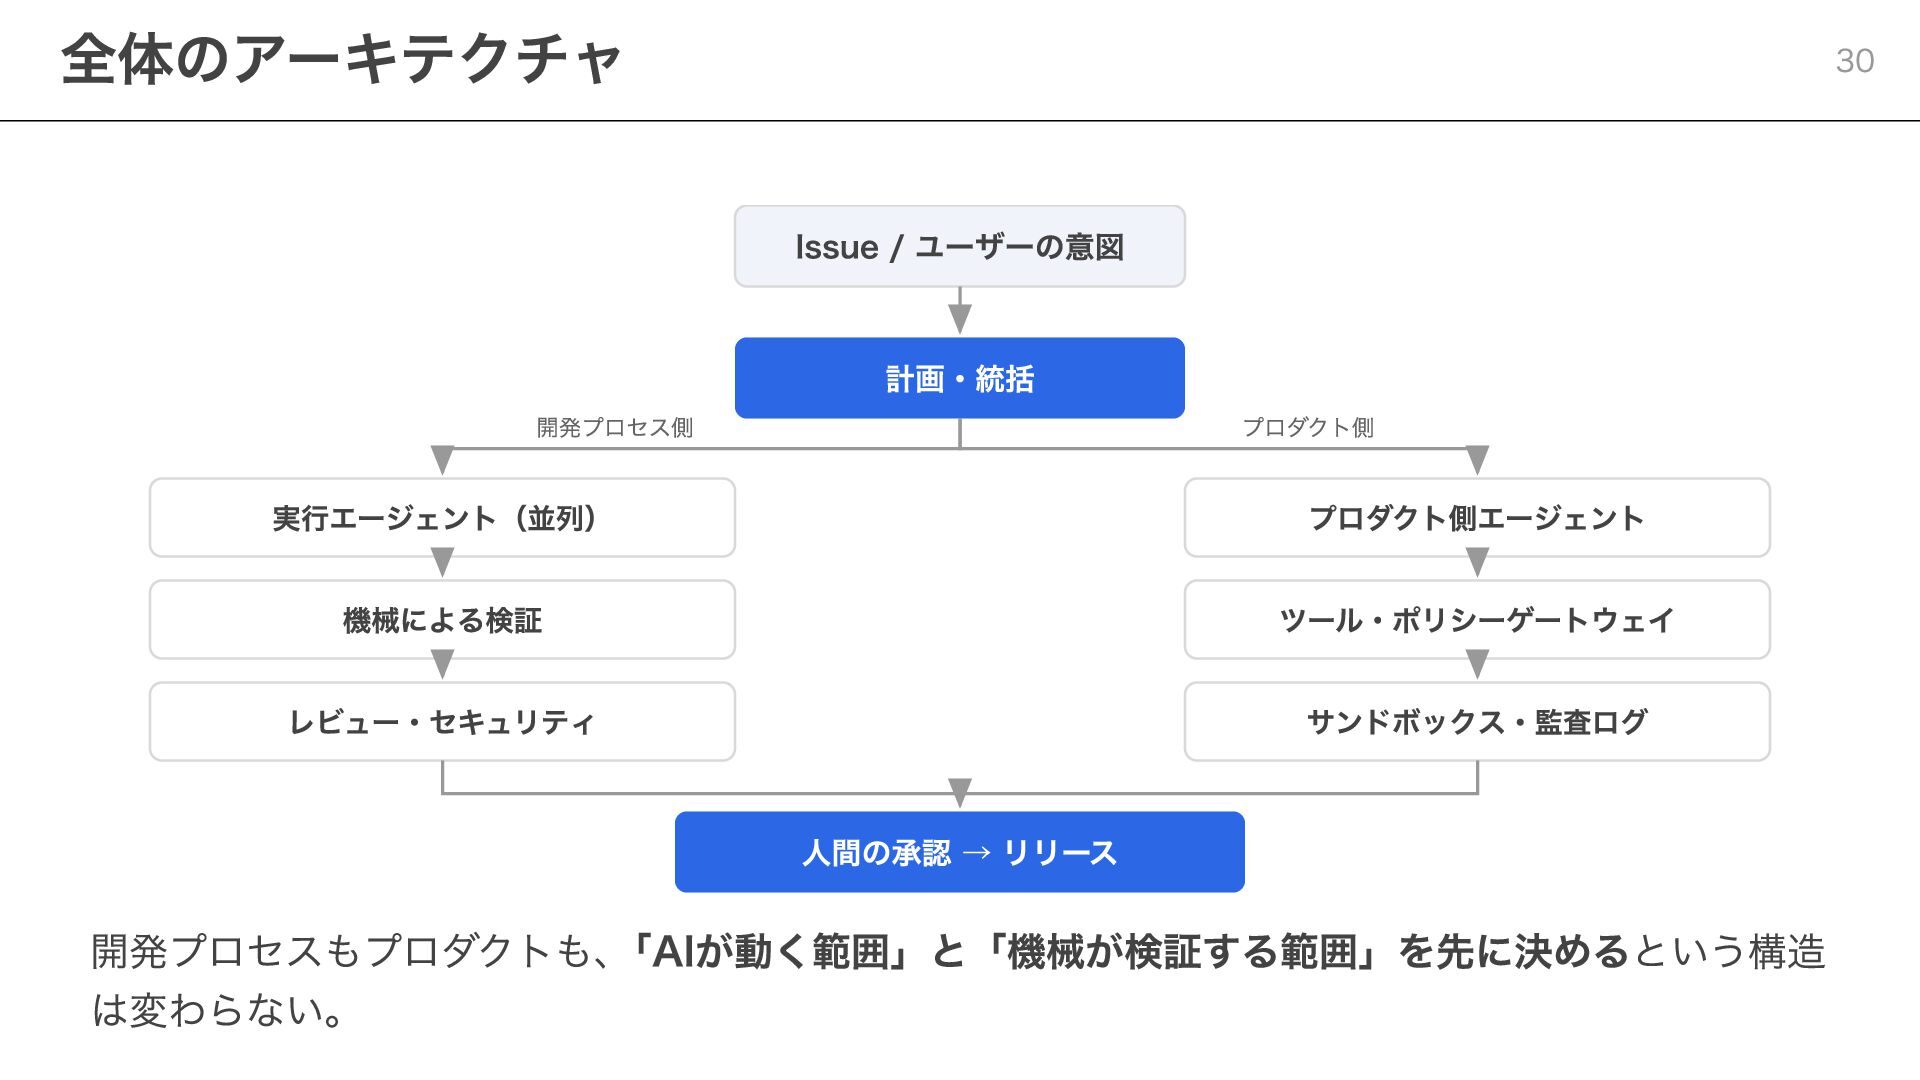1920x1080 pixels.
Task: Select the 機械による検証 box
Action: click(x=442, y=620)
